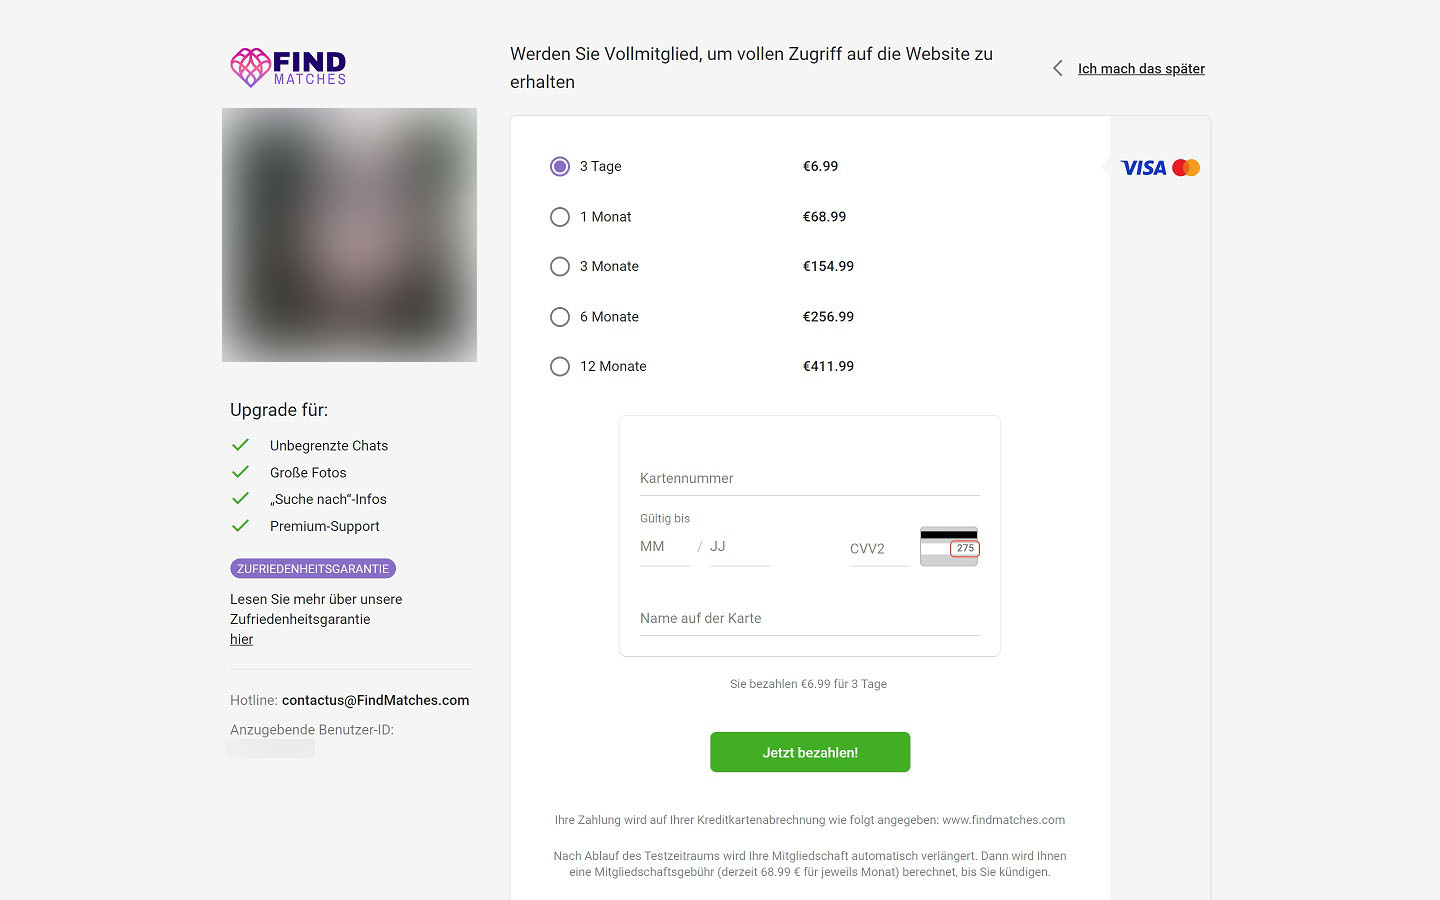Click the Kartennummer input field
This screenshot has width=1440, height=900.
pos(810,478)
